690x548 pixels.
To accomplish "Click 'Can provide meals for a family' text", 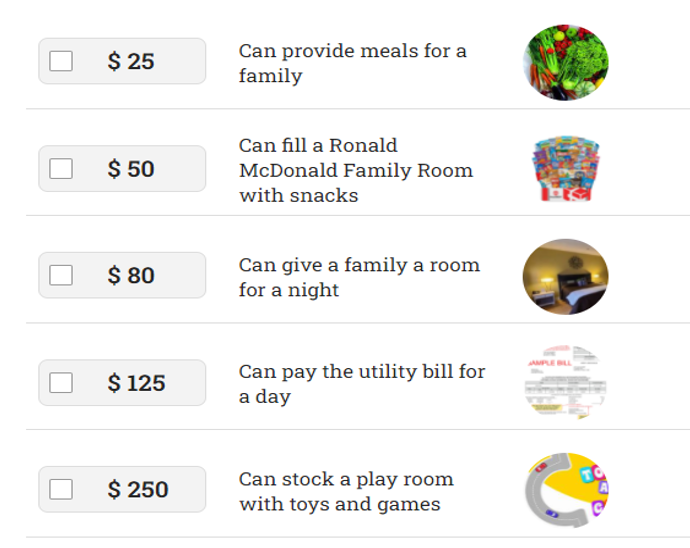I will click(352, 63).
